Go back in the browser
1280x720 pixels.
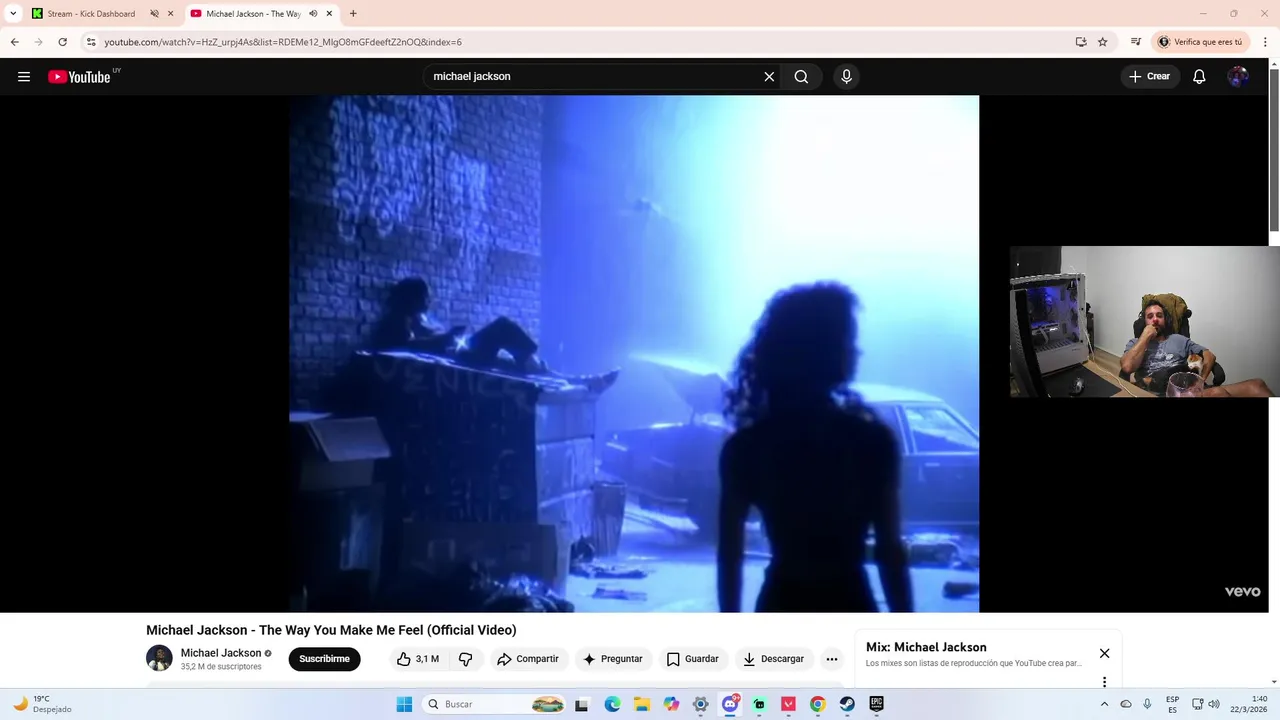pyautogui.click(x=14, y=42)
